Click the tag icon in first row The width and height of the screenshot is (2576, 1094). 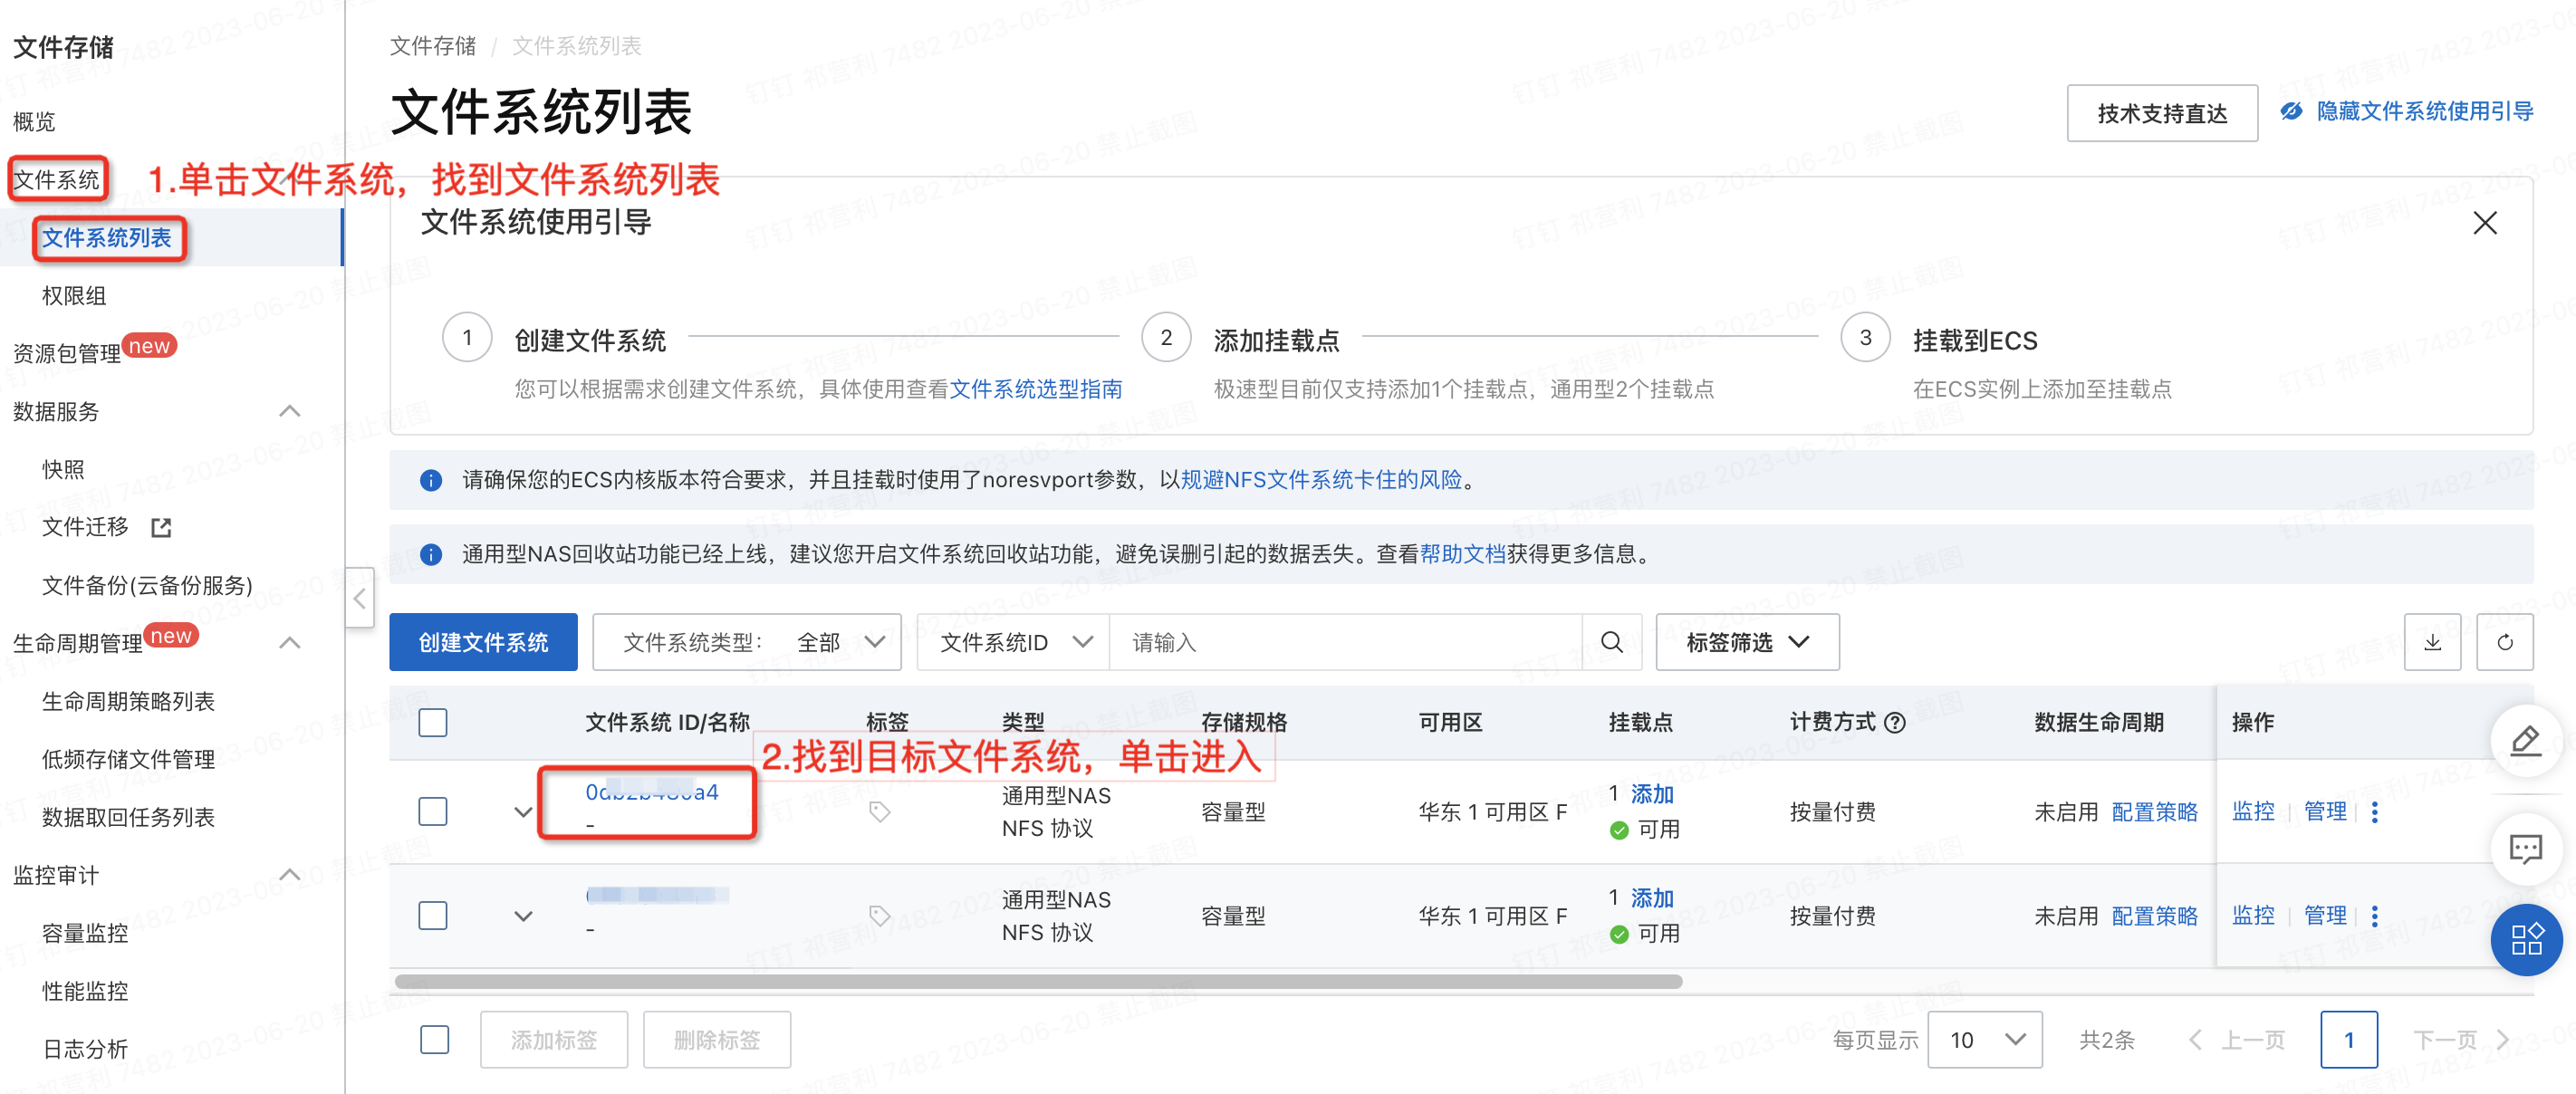point(879,811)
